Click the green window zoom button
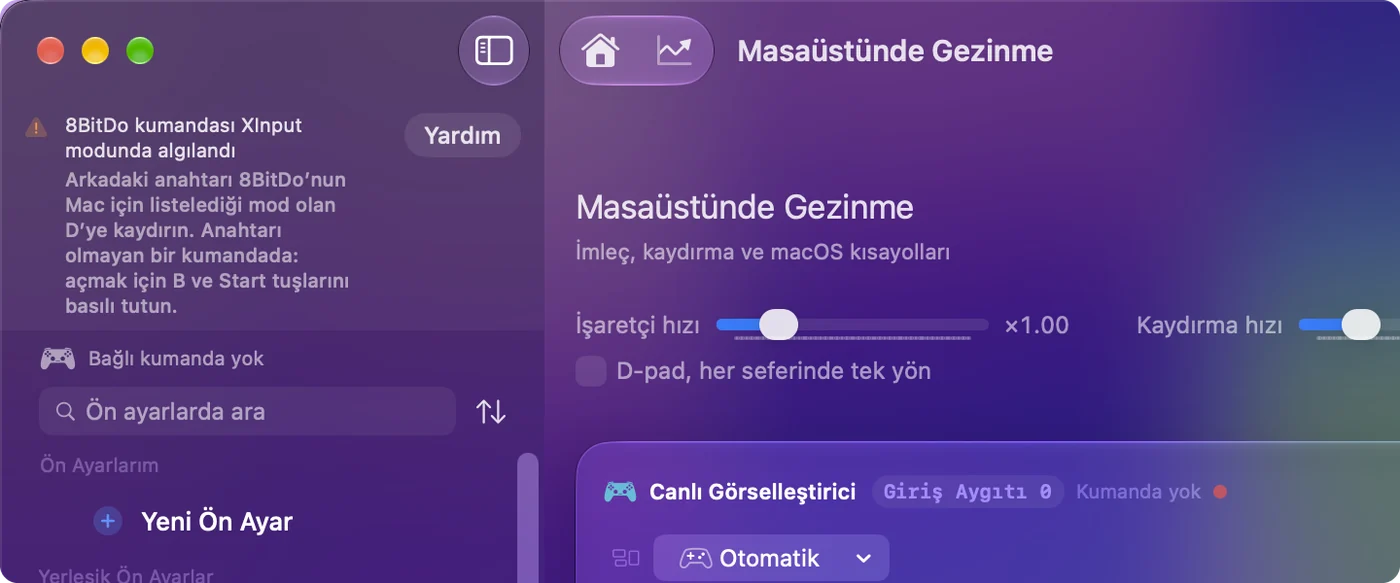 [x=140, y=50]
